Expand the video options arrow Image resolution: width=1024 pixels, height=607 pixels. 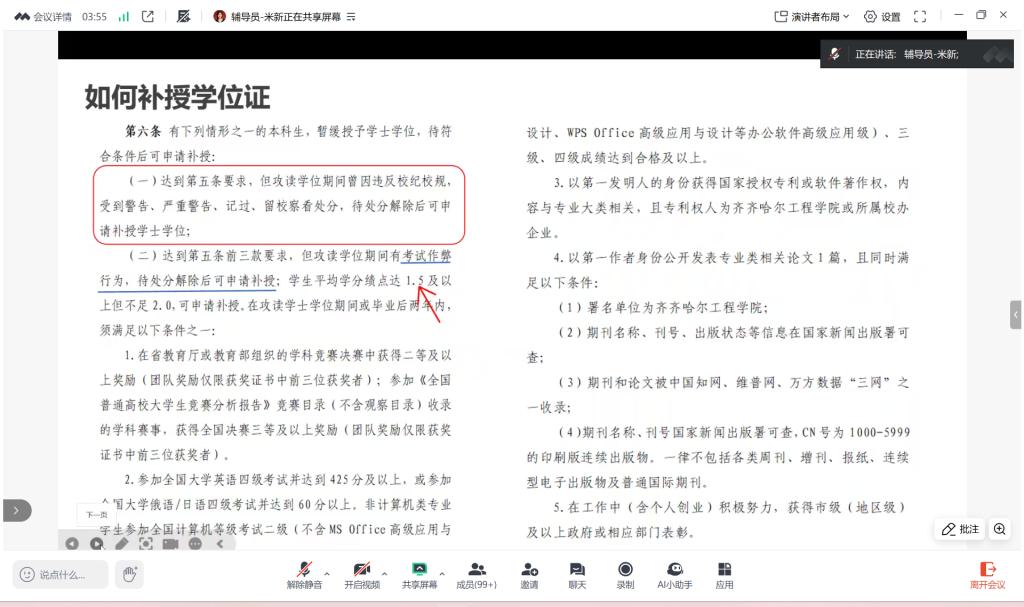(385, 574)
